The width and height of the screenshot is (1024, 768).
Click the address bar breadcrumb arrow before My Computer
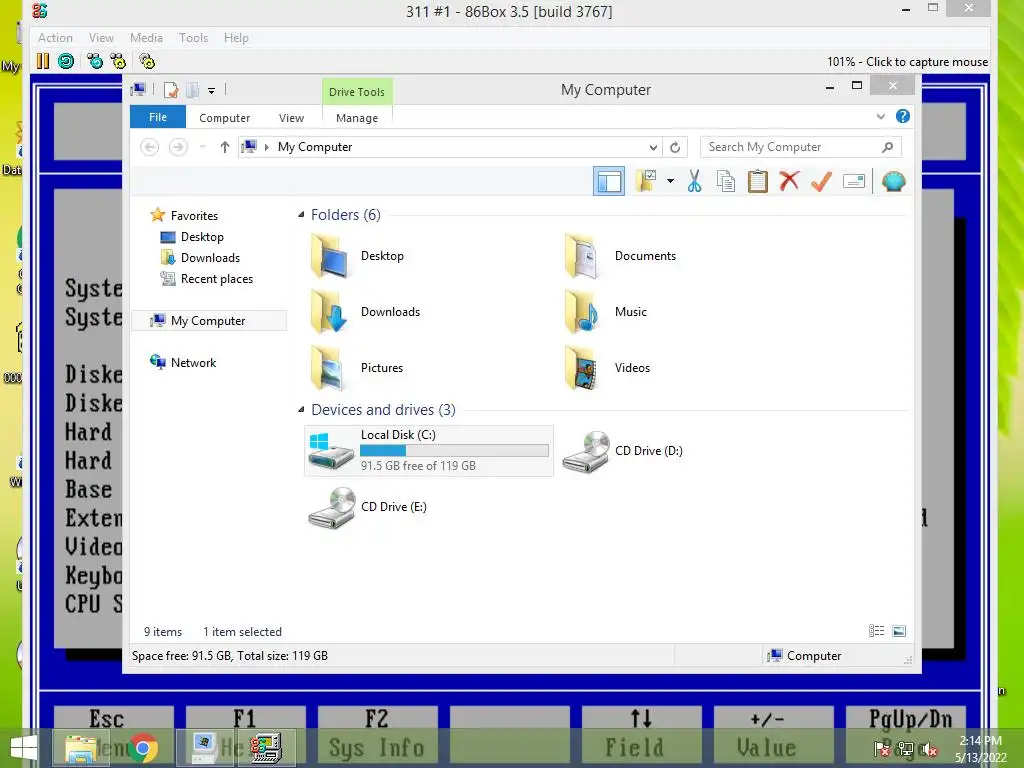pyautogui.click(x=266, y=147)
